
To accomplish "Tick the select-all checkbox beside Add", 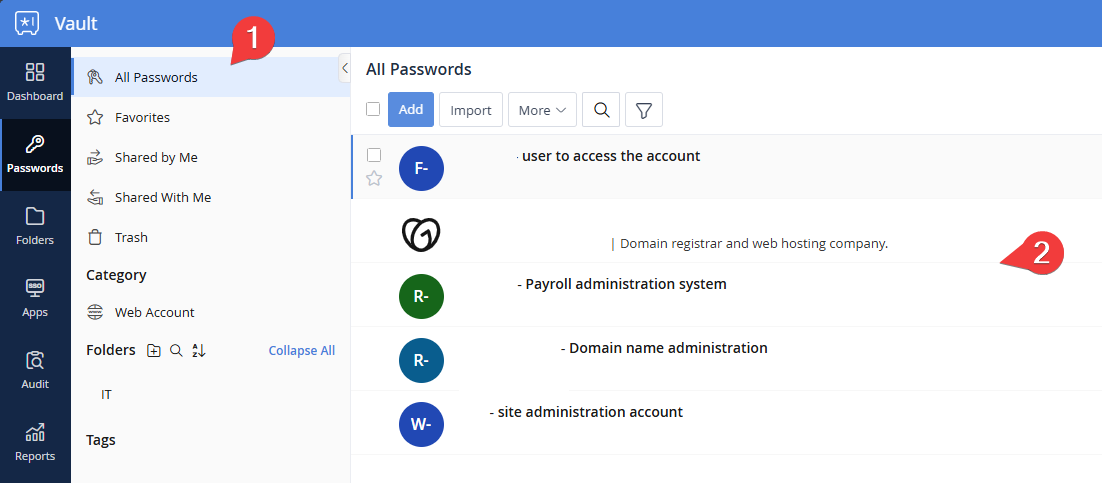I will (373, 109).
